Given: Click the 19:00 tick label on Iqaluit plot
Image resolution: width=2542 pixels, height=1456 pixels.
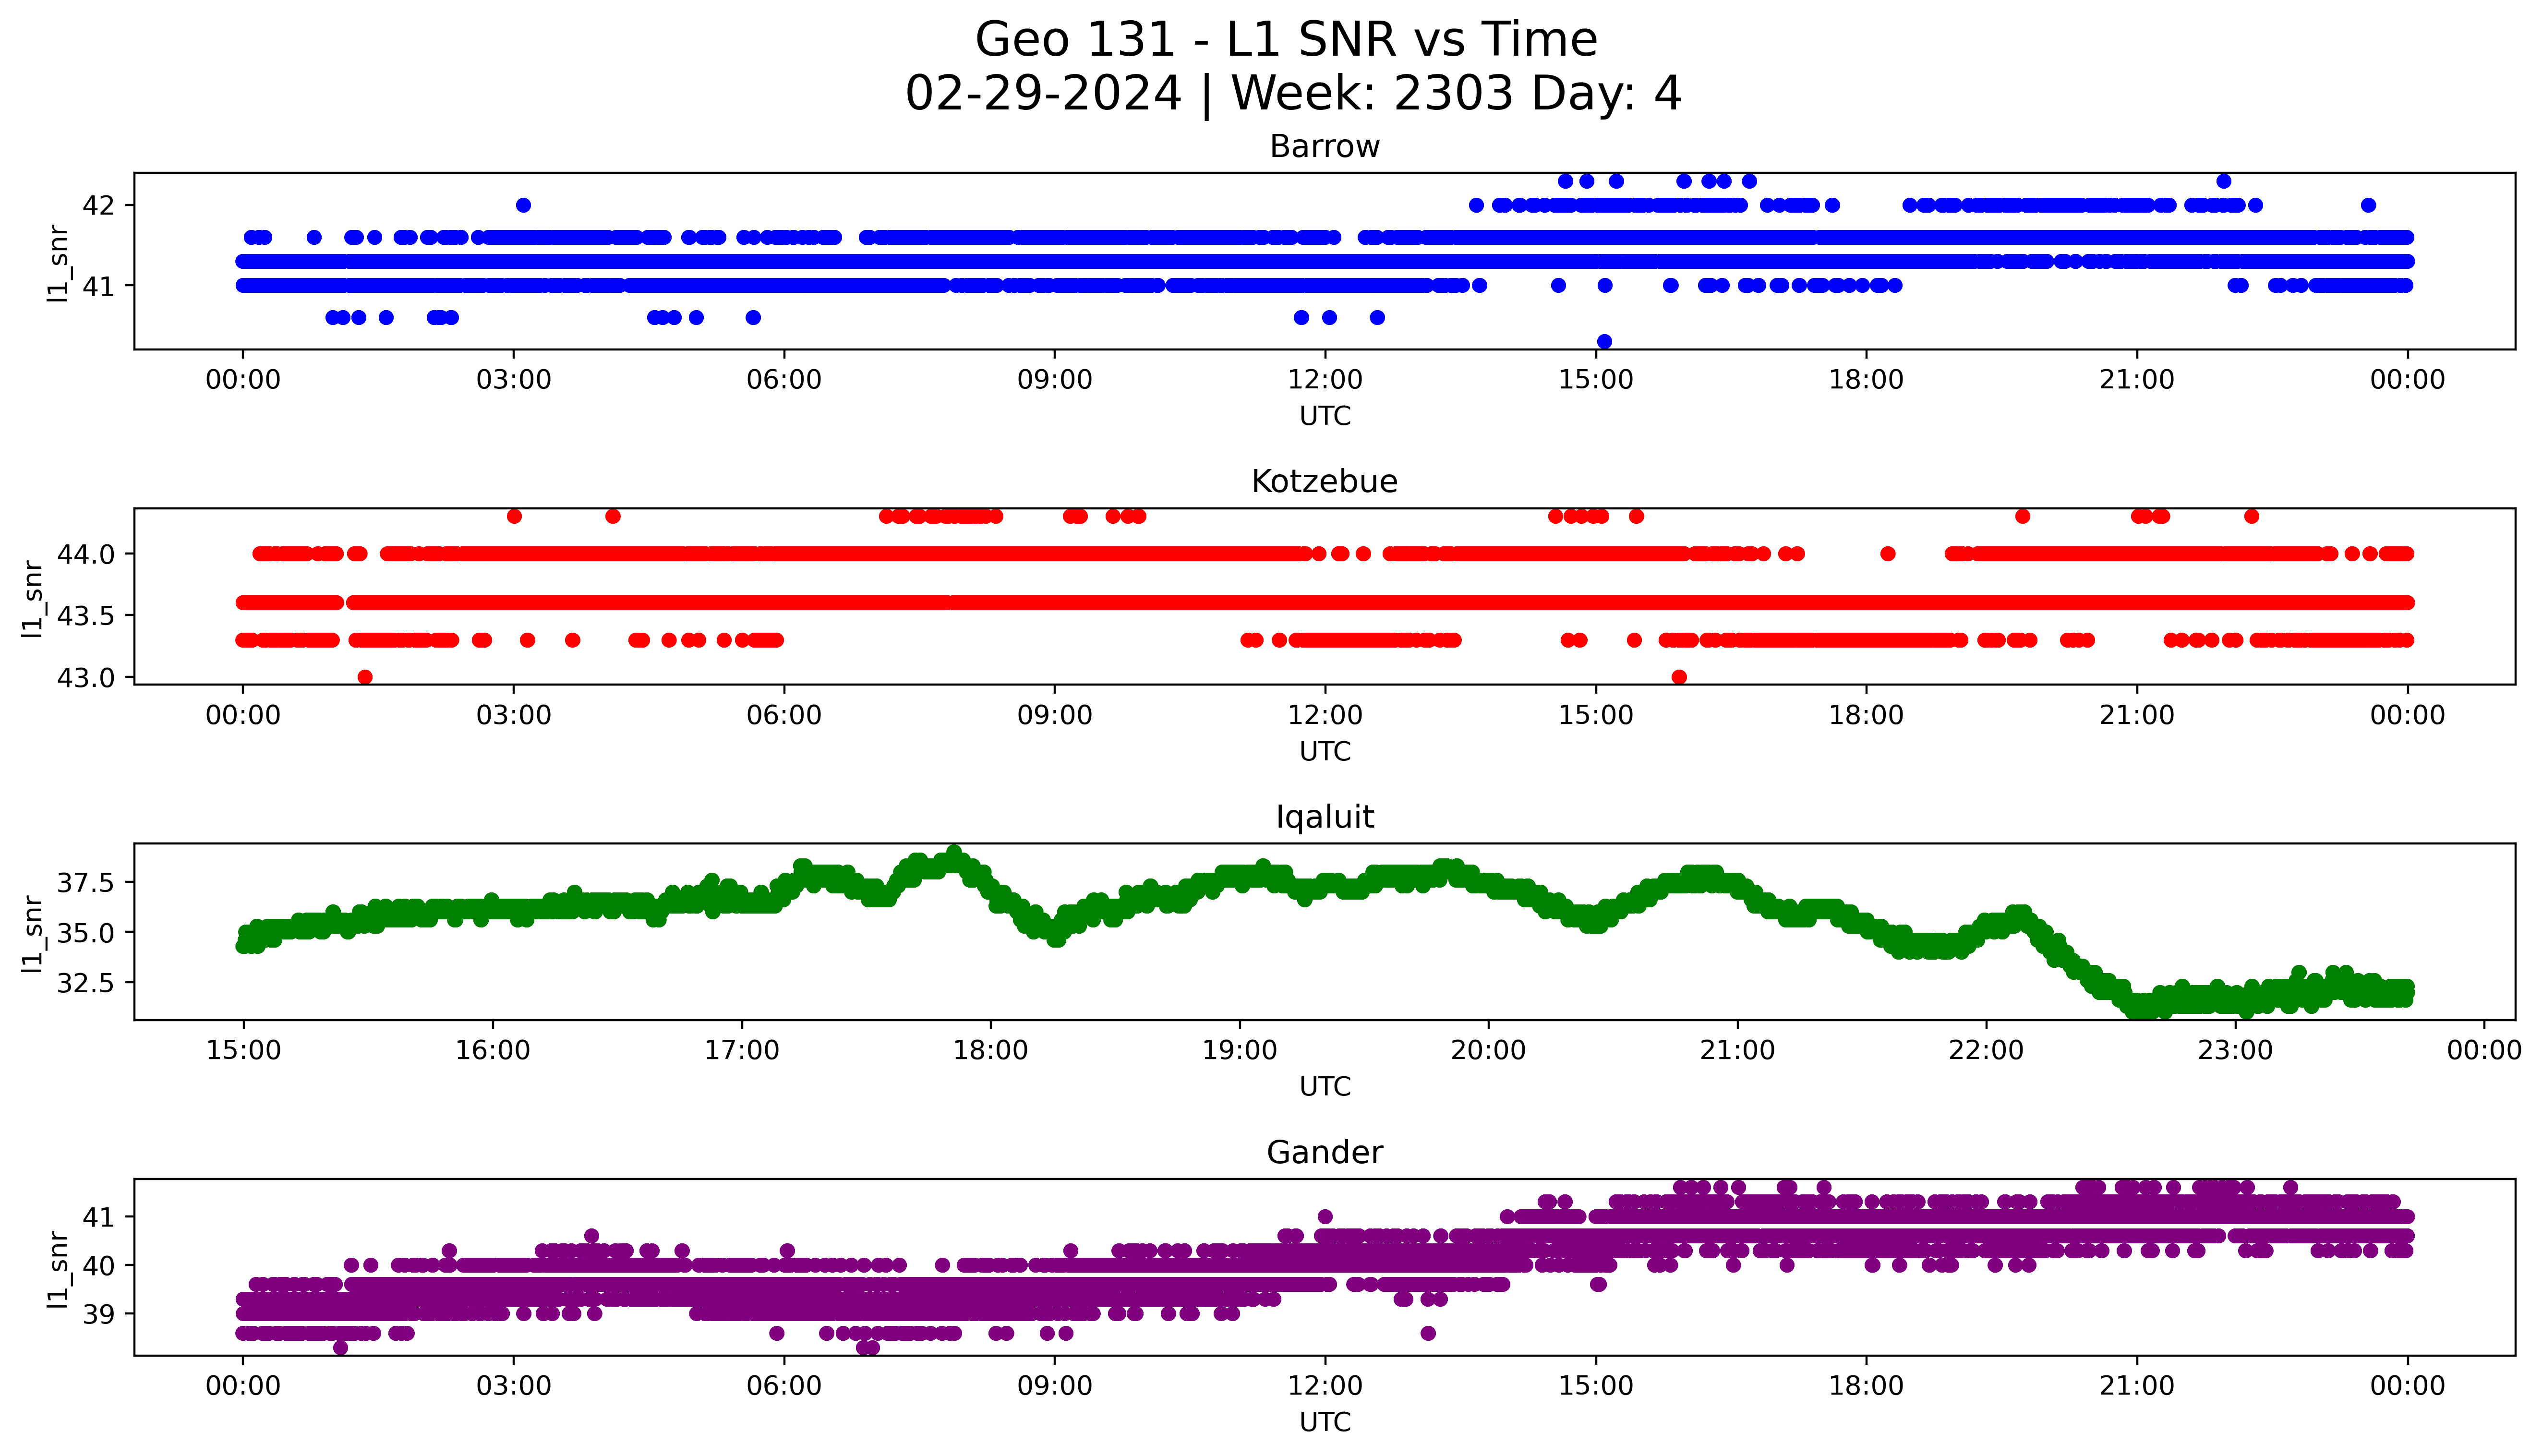Looking at the screenshot, I should pyautogui.click(x=1240, y=1051).
